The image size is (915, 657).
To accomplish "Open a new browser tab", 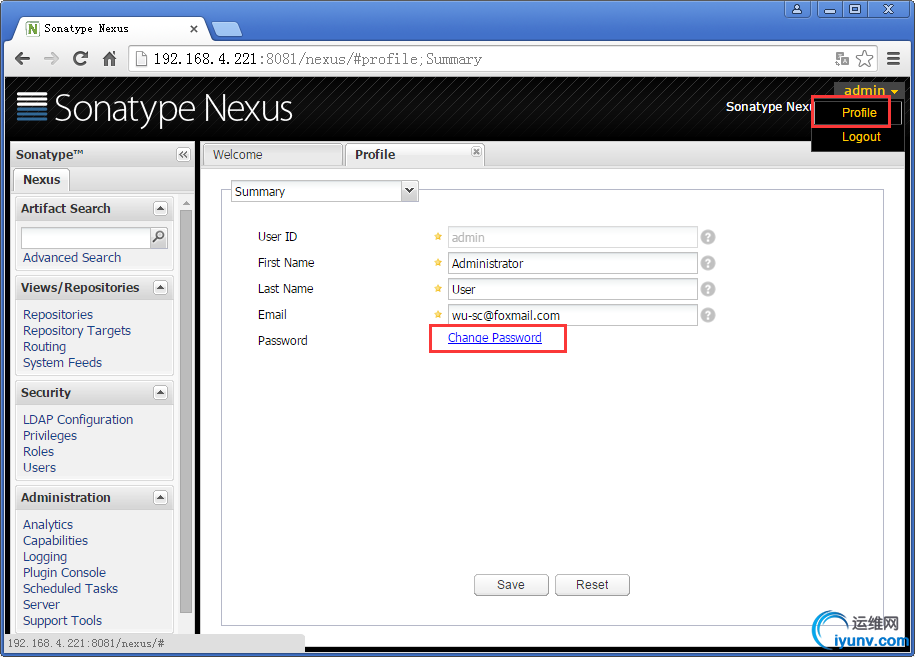I will coord(226,29).
